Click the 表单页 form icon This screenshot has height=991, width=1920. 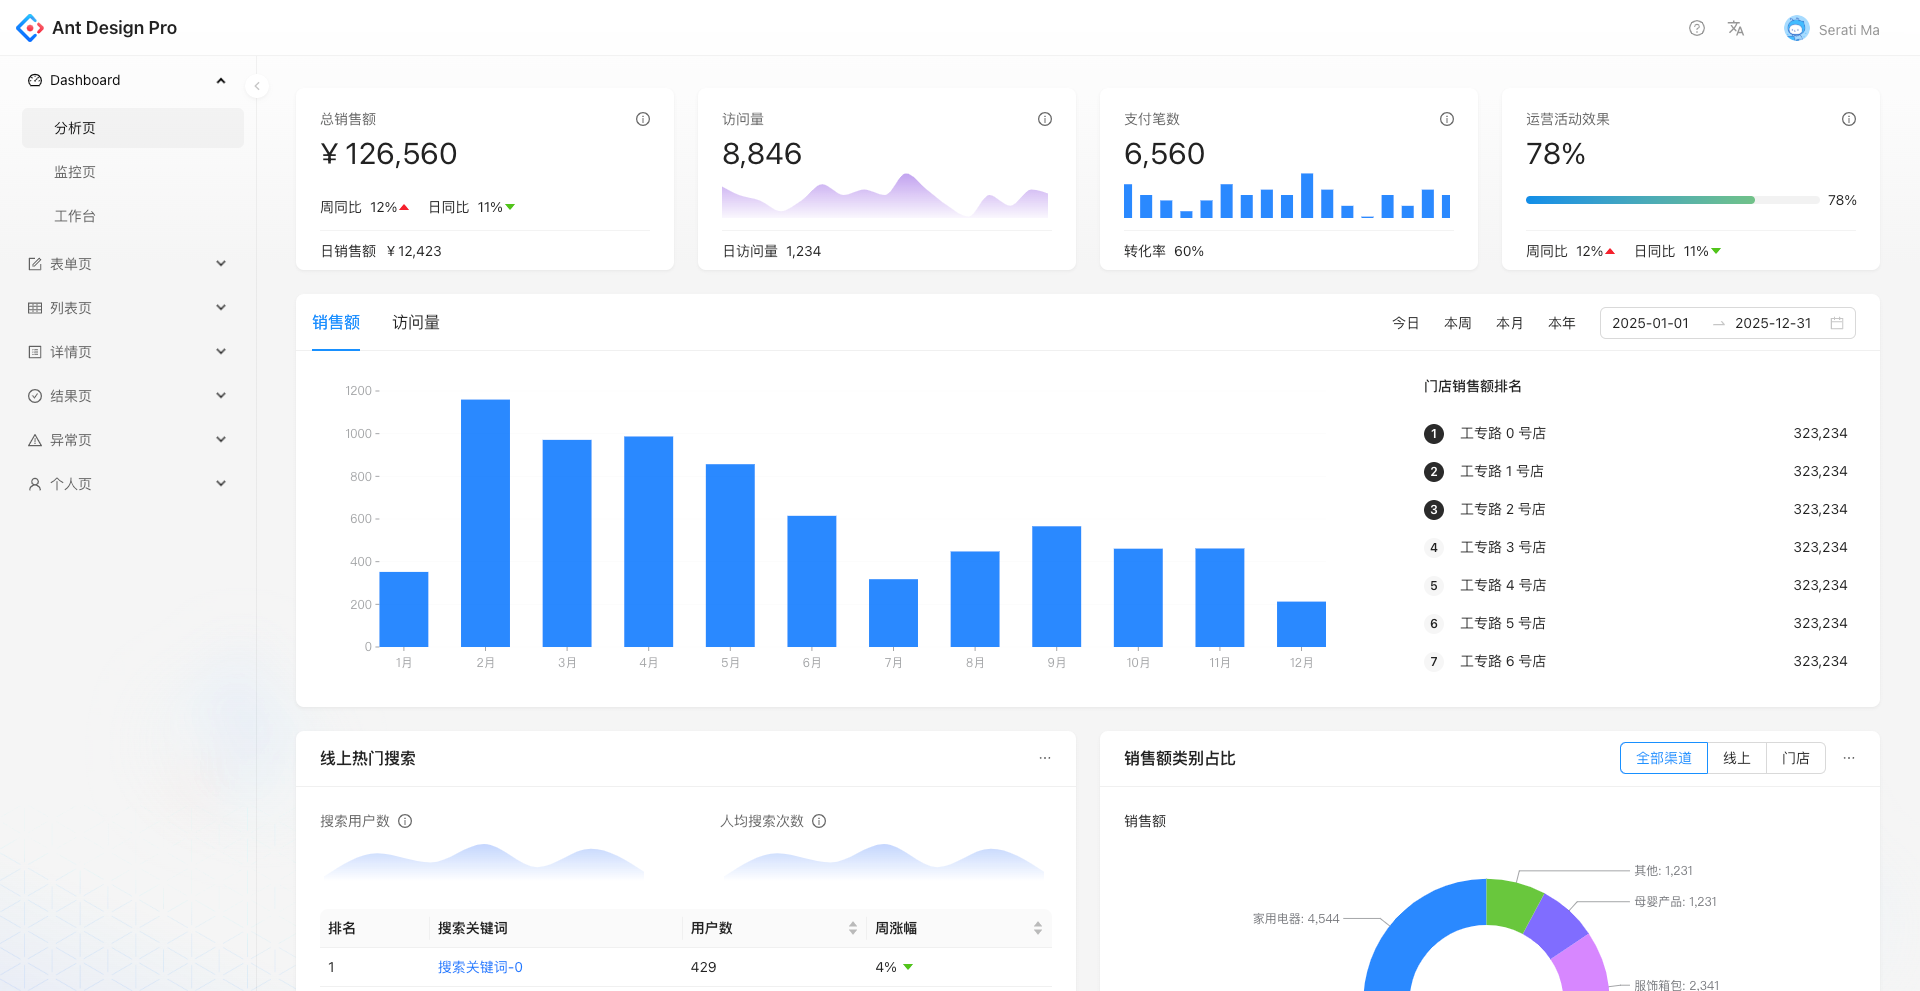click(35, 264)
